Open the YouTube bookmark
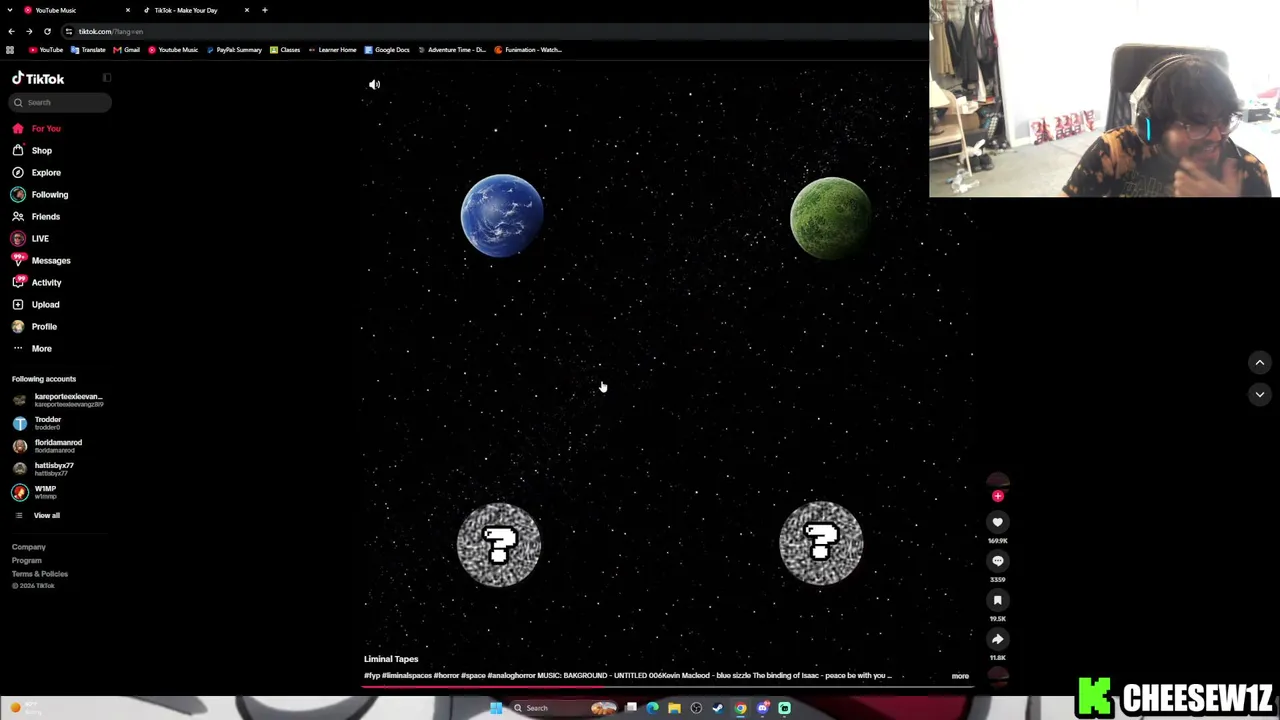Image resolution: width=1280 pixels, height=720 pixels. tap(46, 50)
